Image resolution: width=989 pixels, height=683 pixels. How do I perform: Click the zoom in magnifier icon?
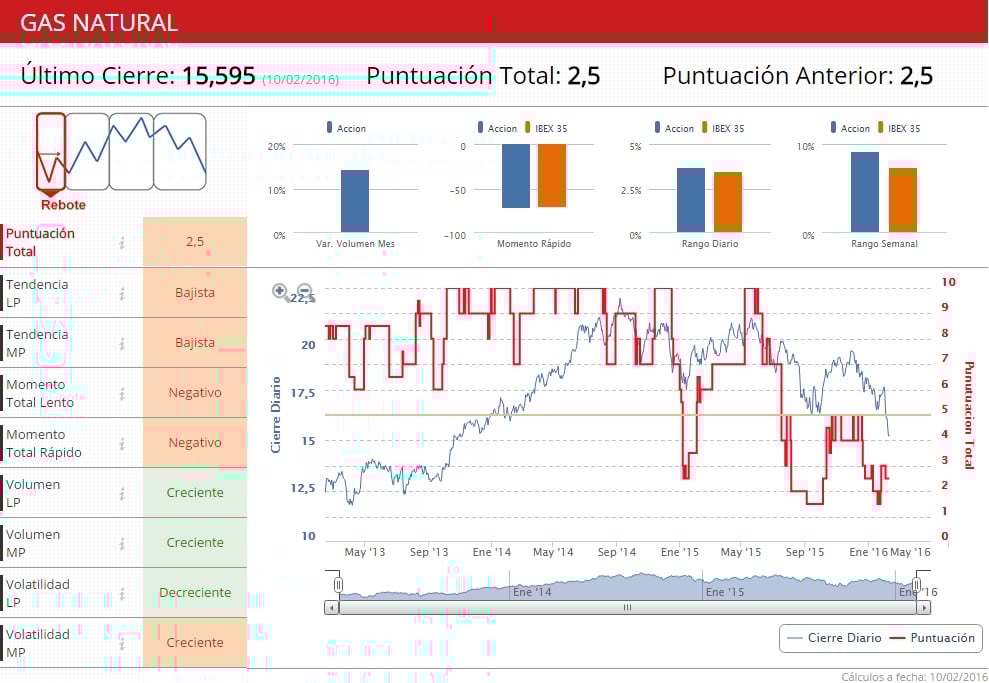280,291
